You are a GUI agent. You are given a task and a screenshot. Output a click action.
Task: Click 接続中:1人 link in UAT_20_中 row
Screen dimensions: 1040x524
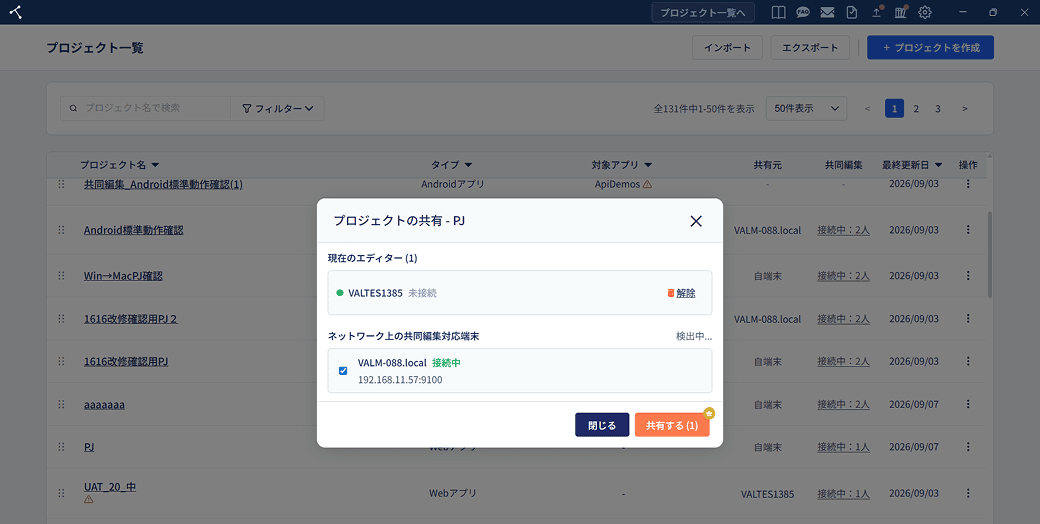pos(843,493)
